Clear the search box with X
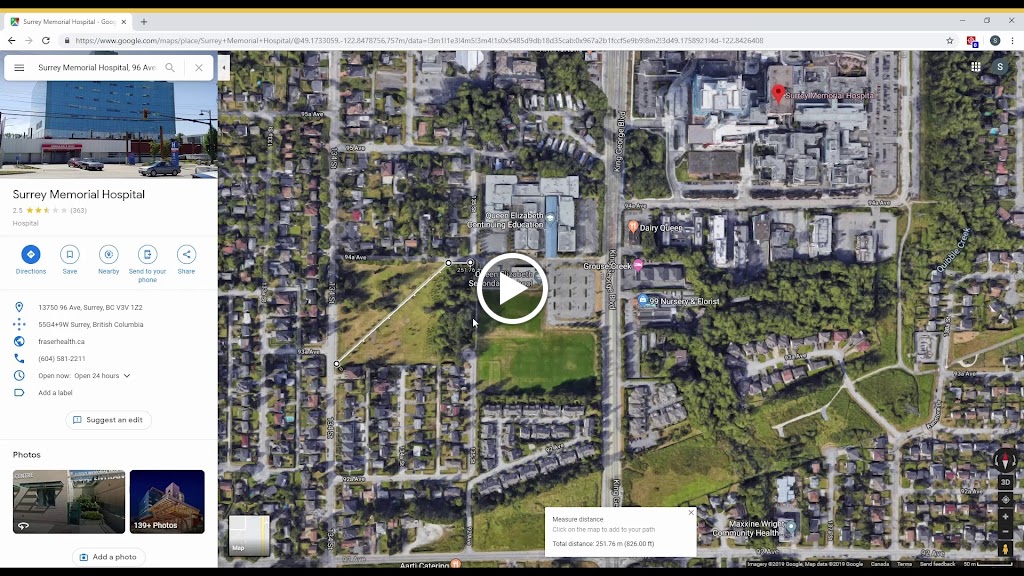This screenshot has width=1024, height=576. (x=199, y=67)
